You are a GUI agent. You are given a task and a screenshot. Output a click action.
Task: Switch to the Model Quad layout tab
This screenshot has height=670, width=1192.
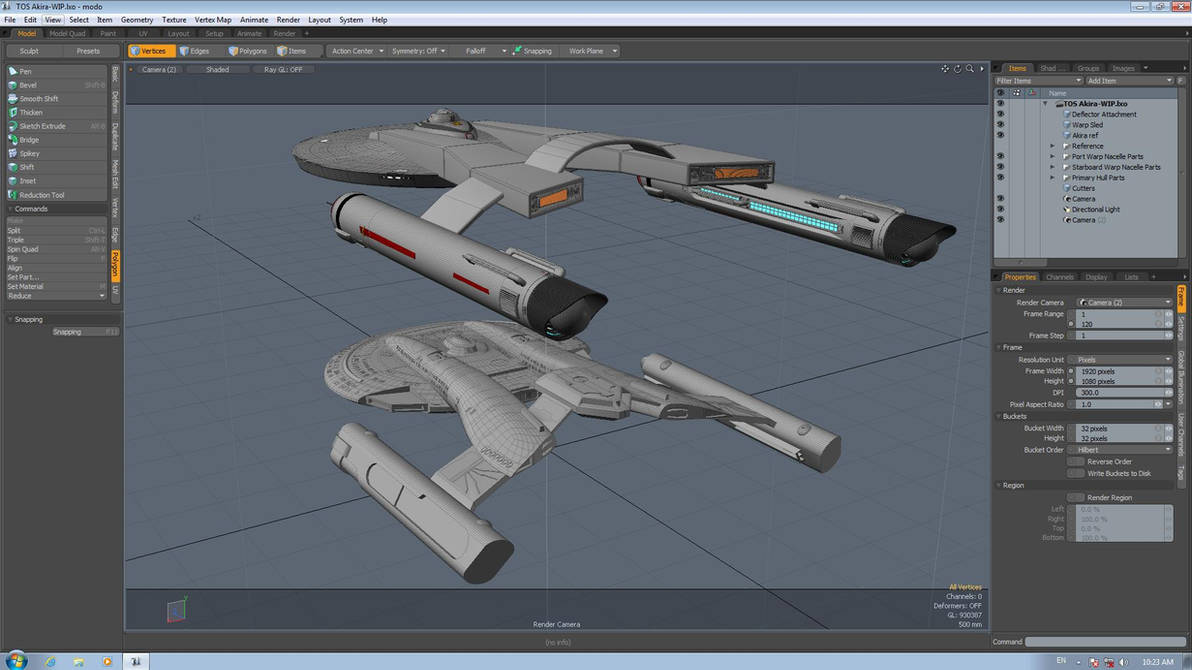point(67,33)
